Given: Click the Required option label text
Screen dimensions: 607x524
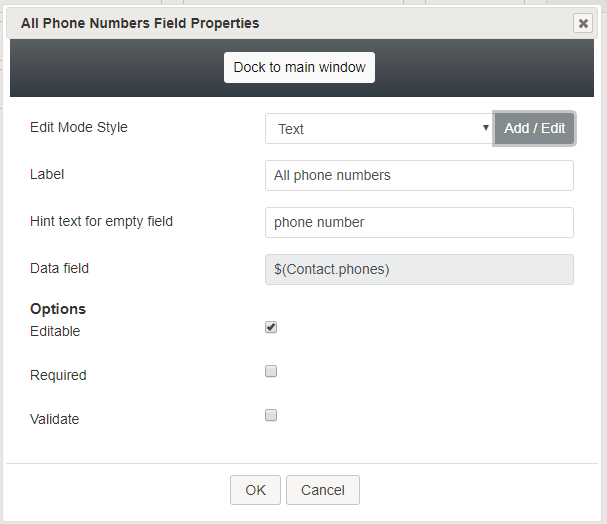Looking at the screenshot, I should [x=58, y=375].
